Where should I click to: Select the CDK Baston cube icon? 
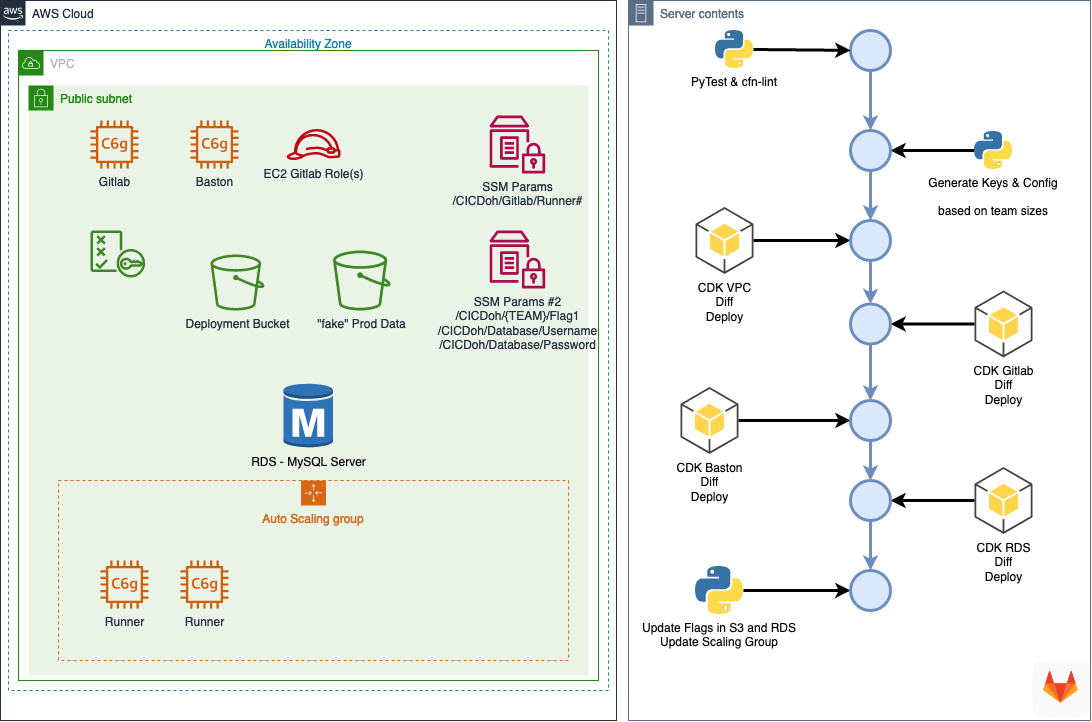[709, 421]
